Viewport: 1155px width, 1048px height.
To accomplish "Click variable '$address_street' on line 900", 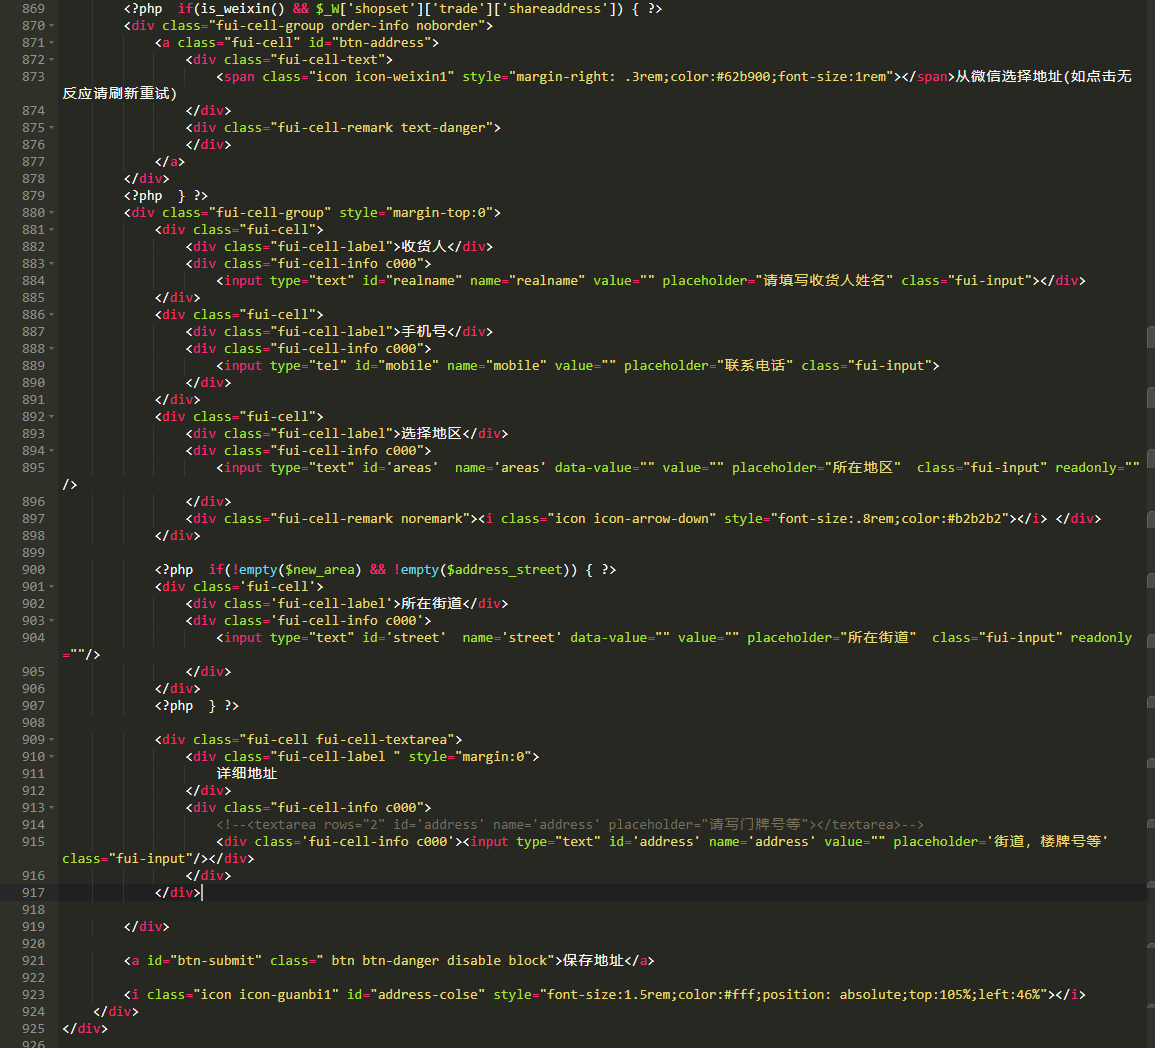I will click(x=504, y=570).
